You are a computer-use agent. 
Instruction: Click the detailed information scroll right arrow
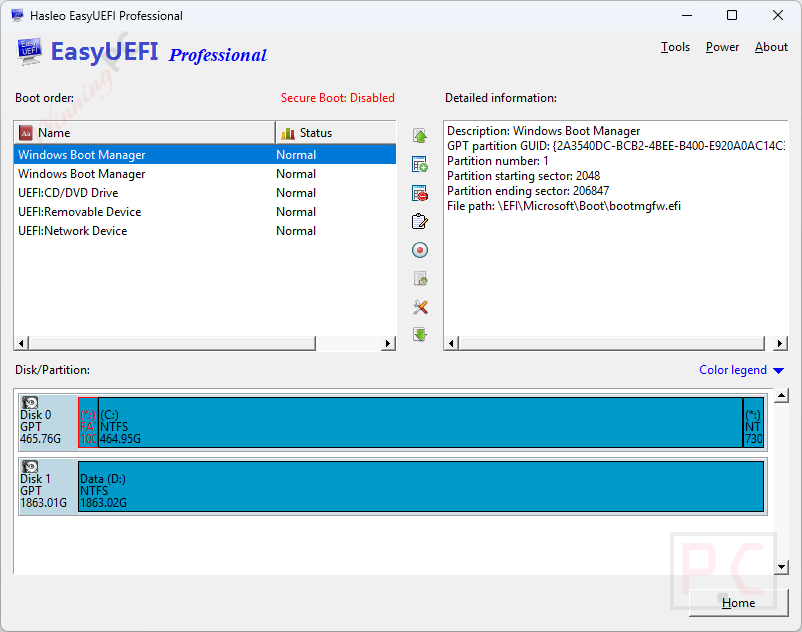(x=779, y=343)
